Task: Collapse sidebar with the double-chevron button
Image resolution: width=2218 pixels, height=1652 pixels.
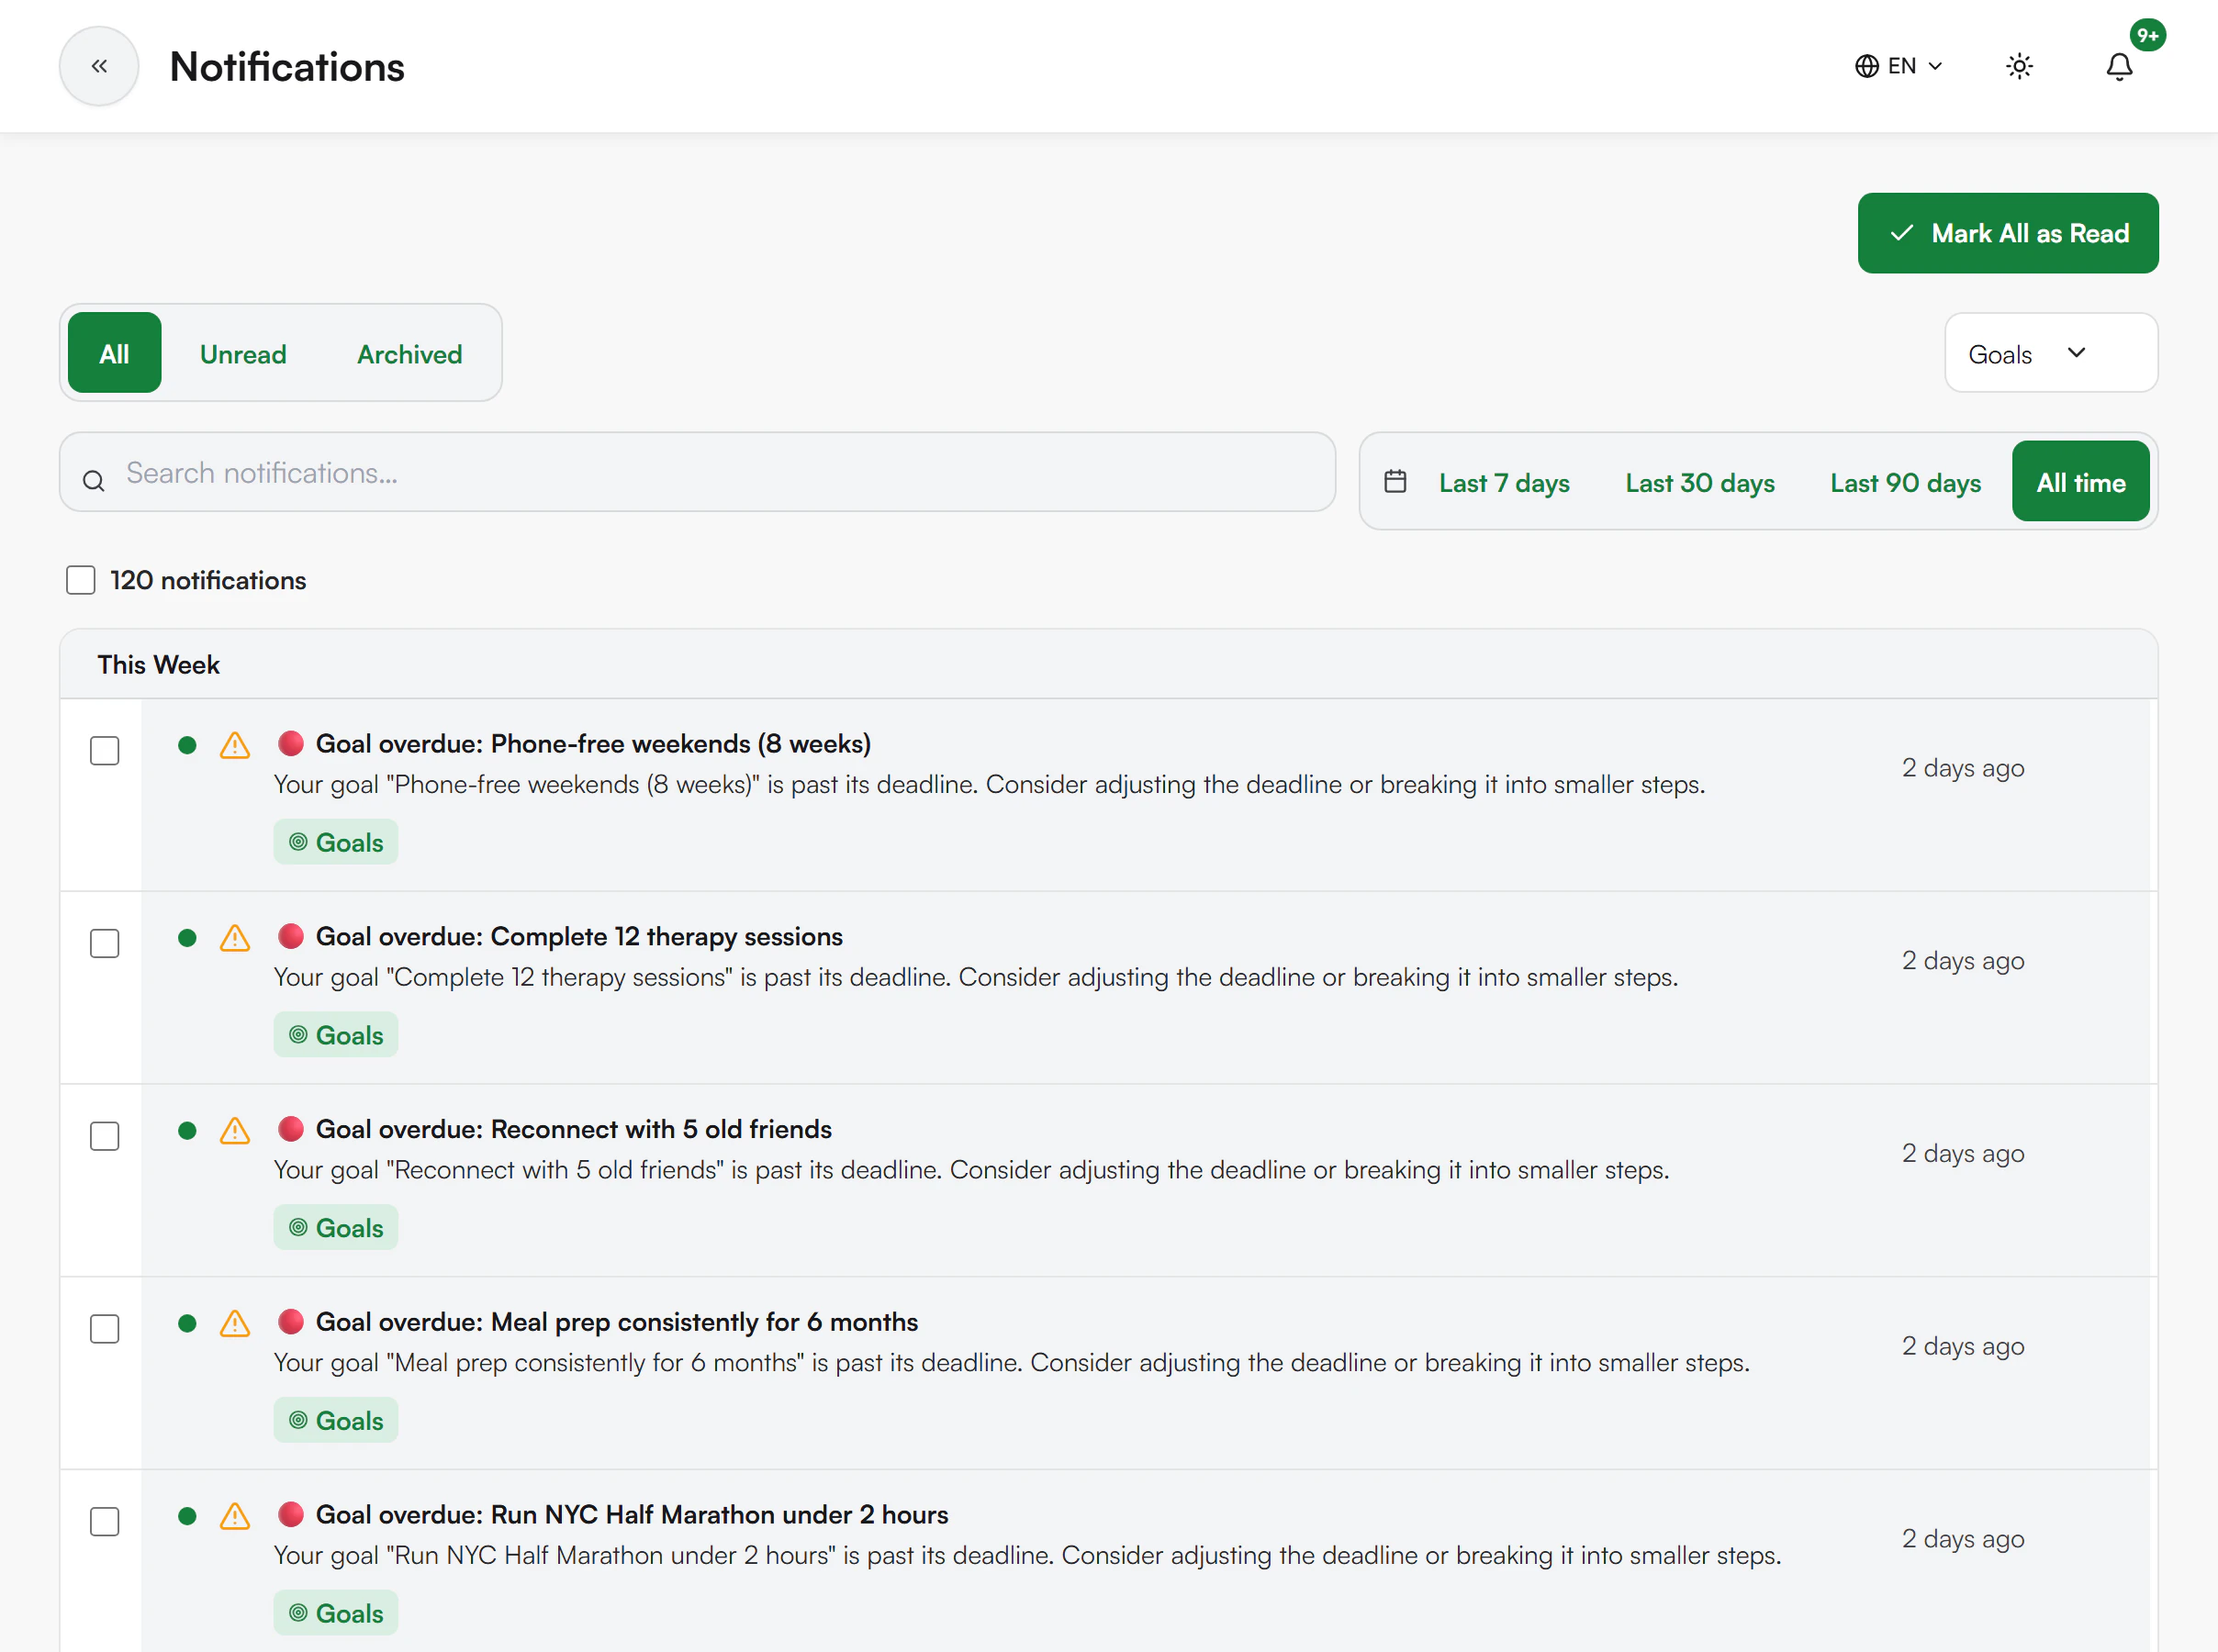Action: 99,66
